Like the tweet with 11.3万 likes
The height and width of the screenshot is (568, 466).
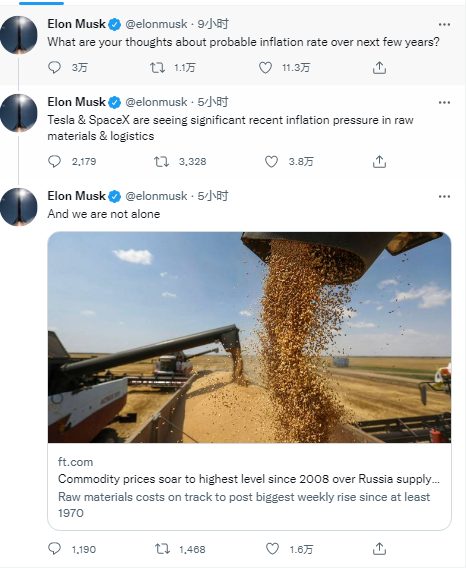click(265, 68)
